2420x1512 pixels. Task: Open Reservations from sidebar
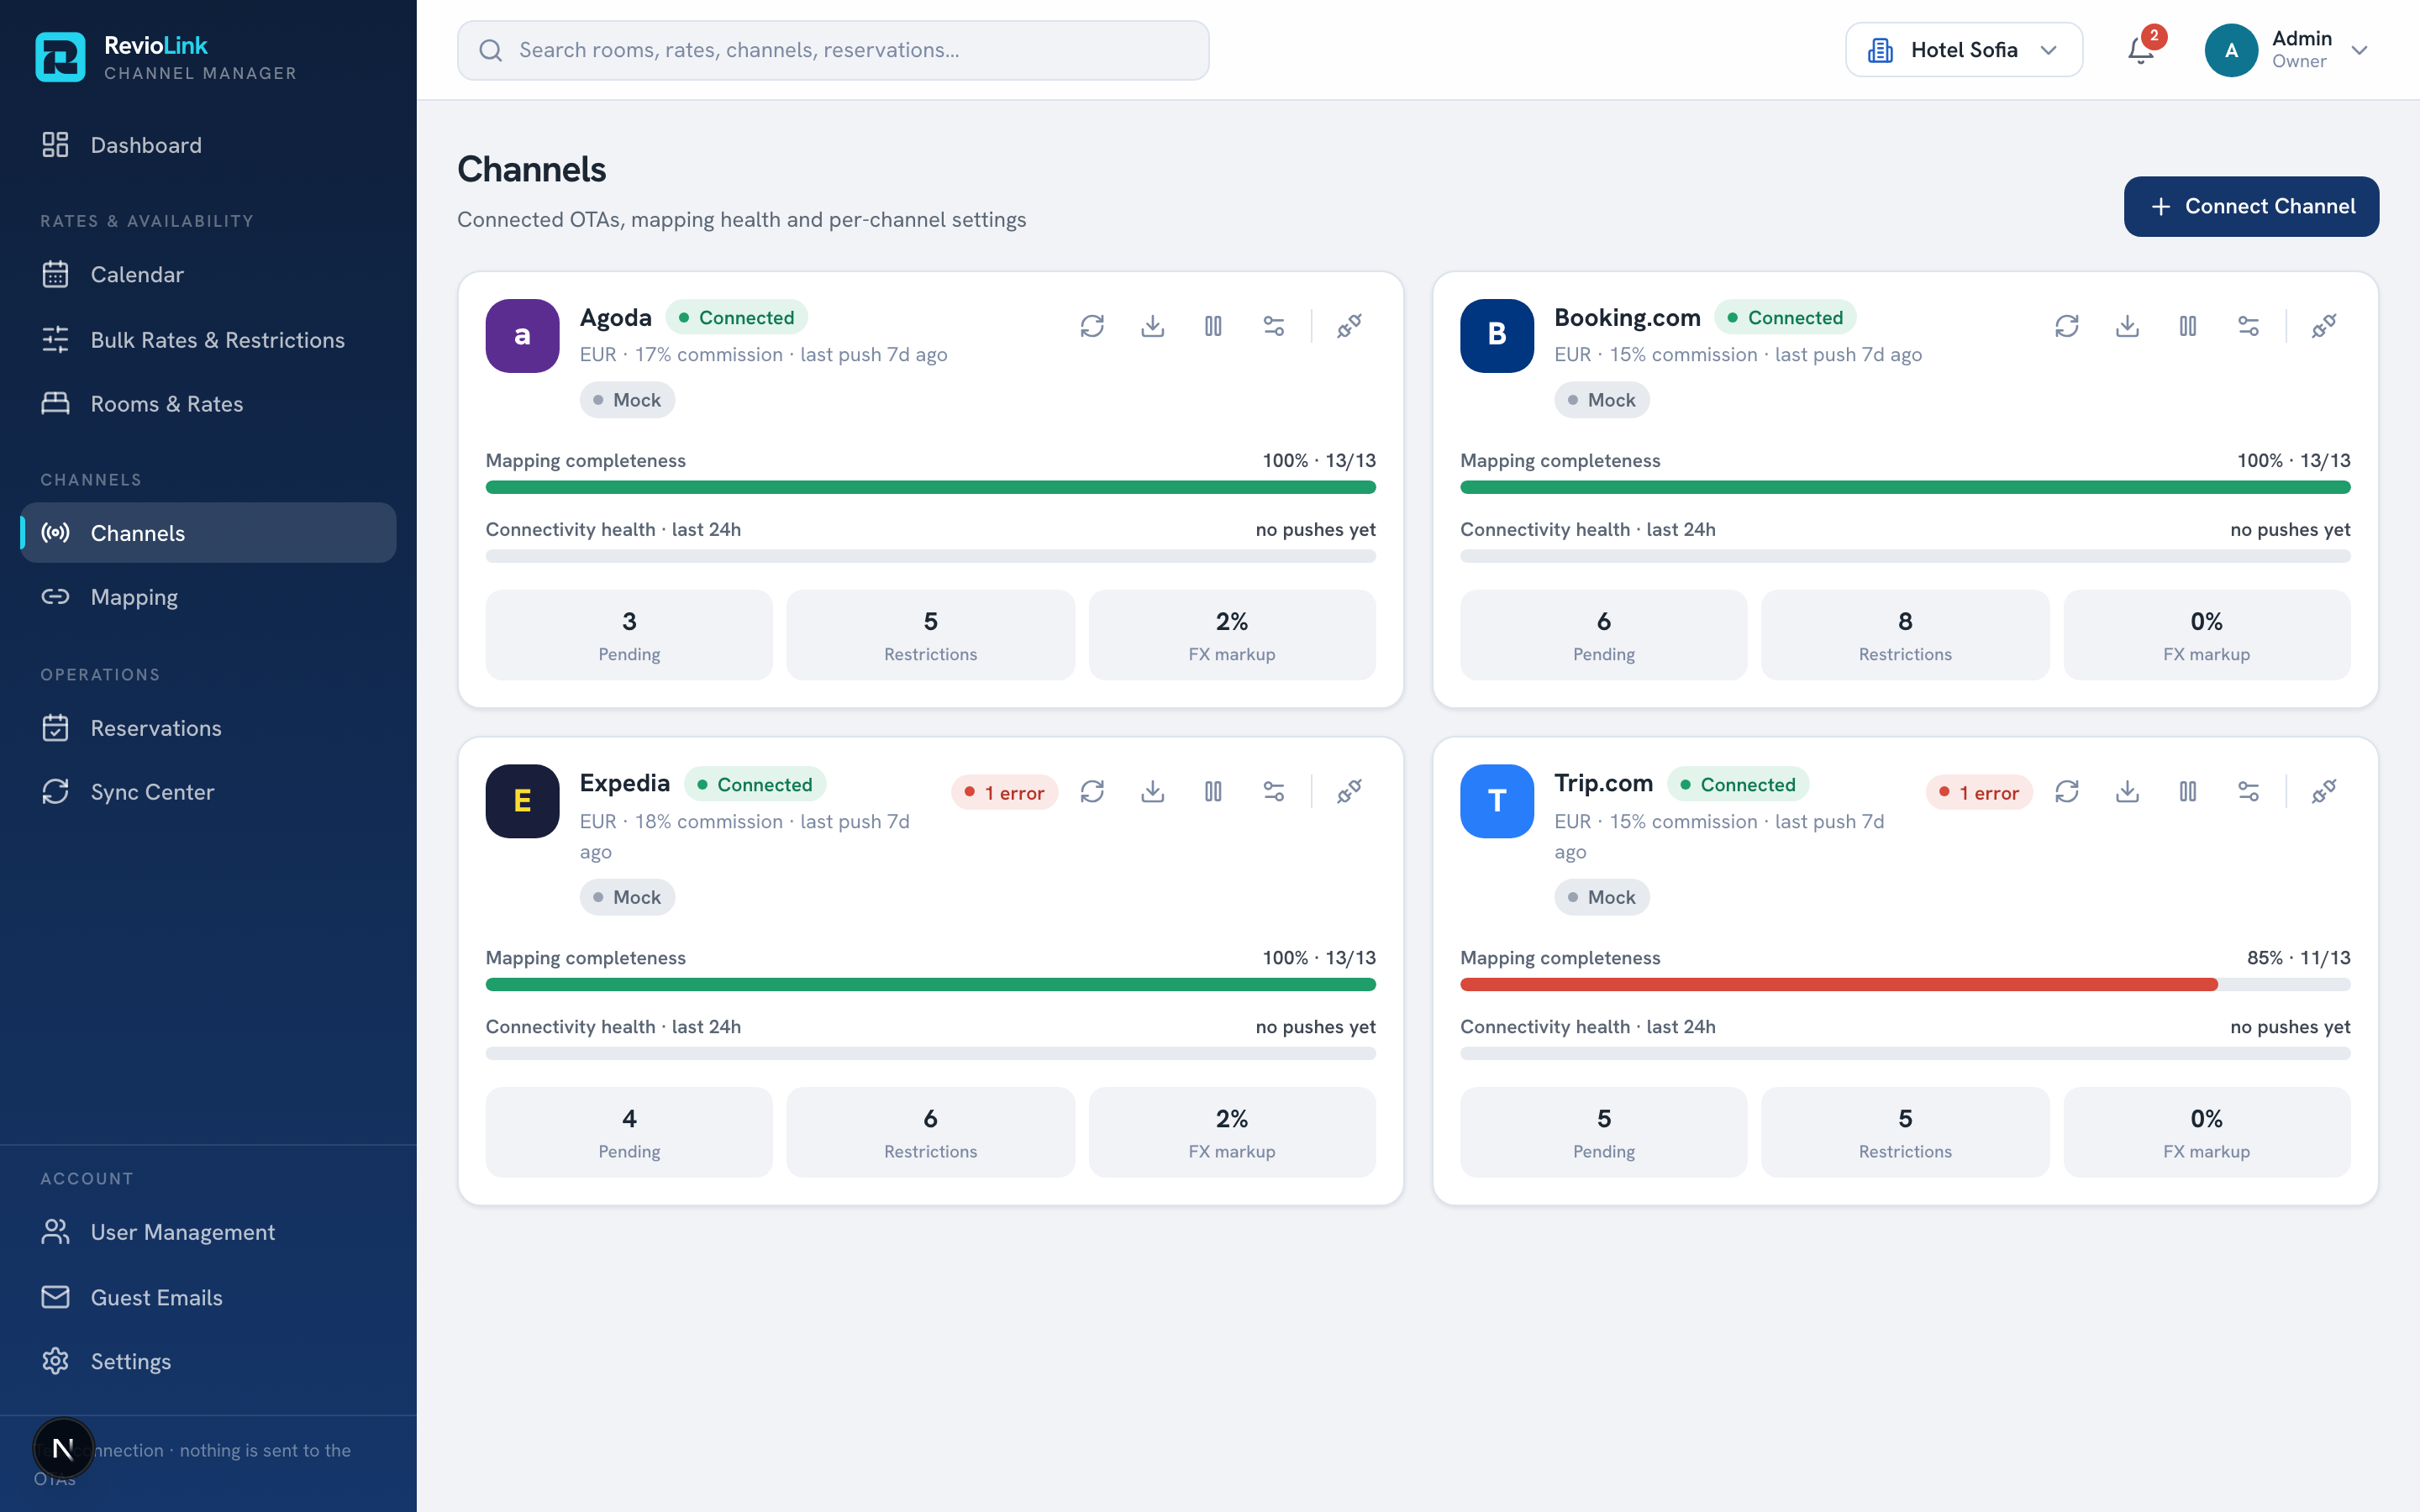point(208,728)
